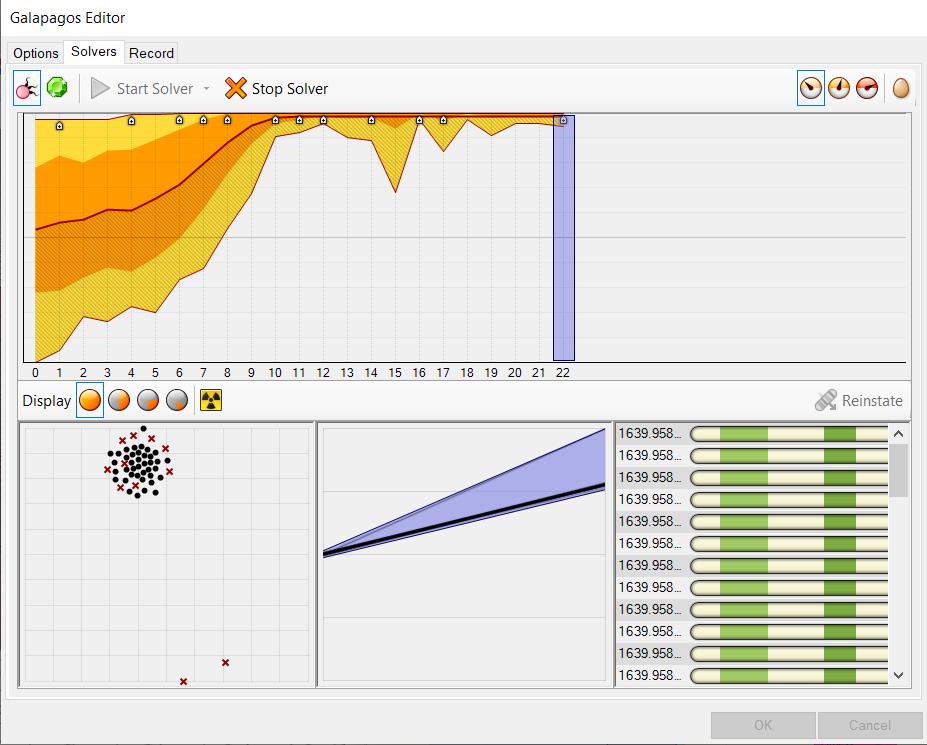
Task: Select the record marker at generation 12
Action: (323, 120)
